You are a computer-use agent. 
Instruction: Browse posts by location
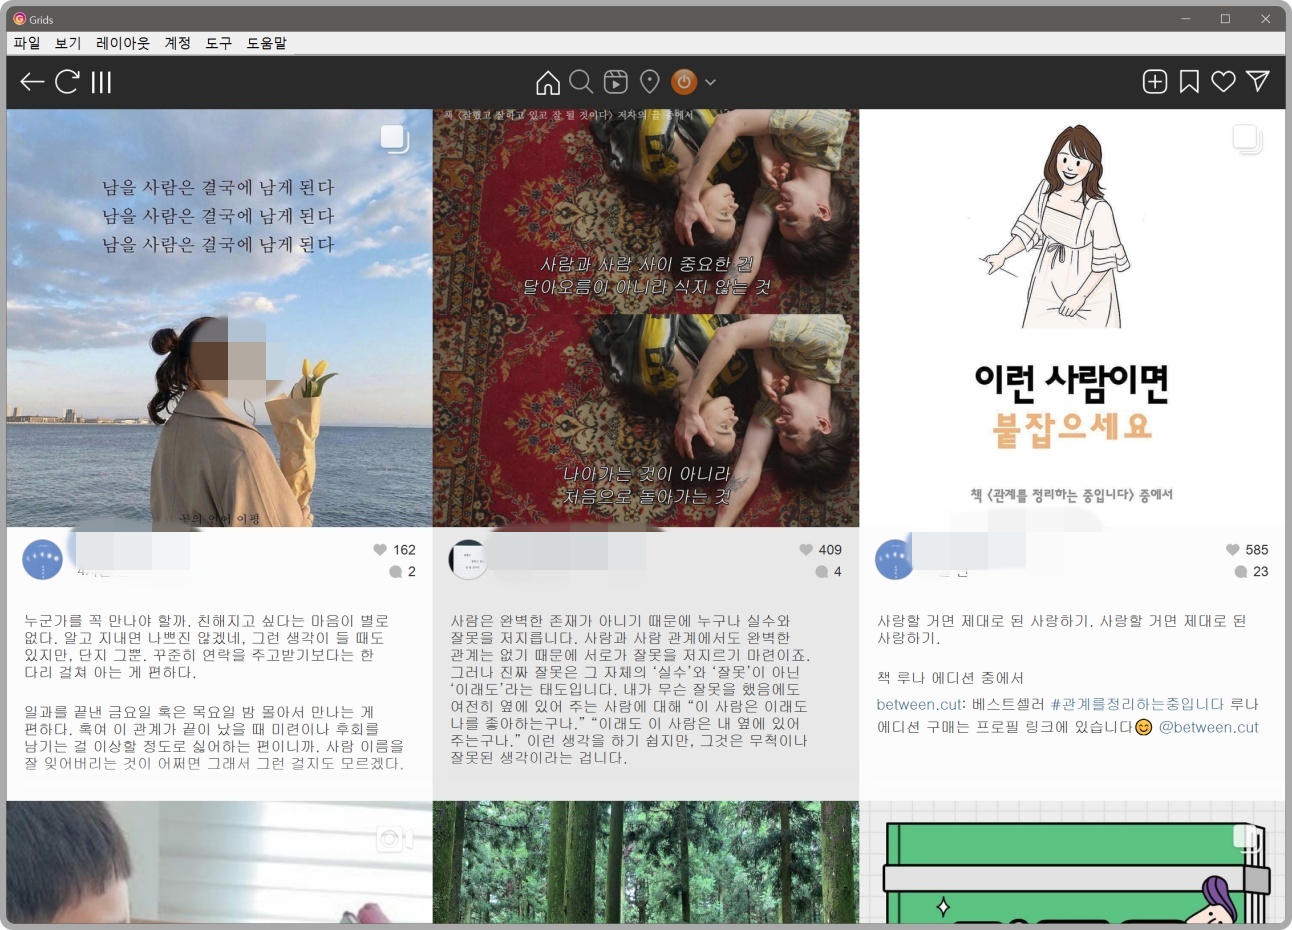point(649,82)
